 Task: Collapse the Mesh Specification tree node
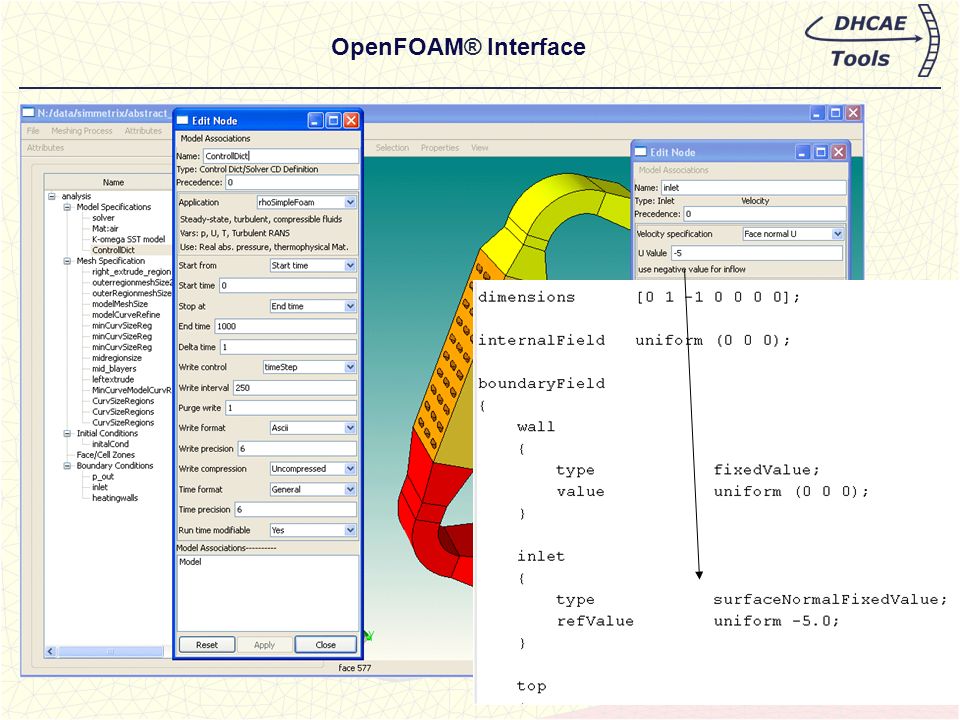(67, 261)
